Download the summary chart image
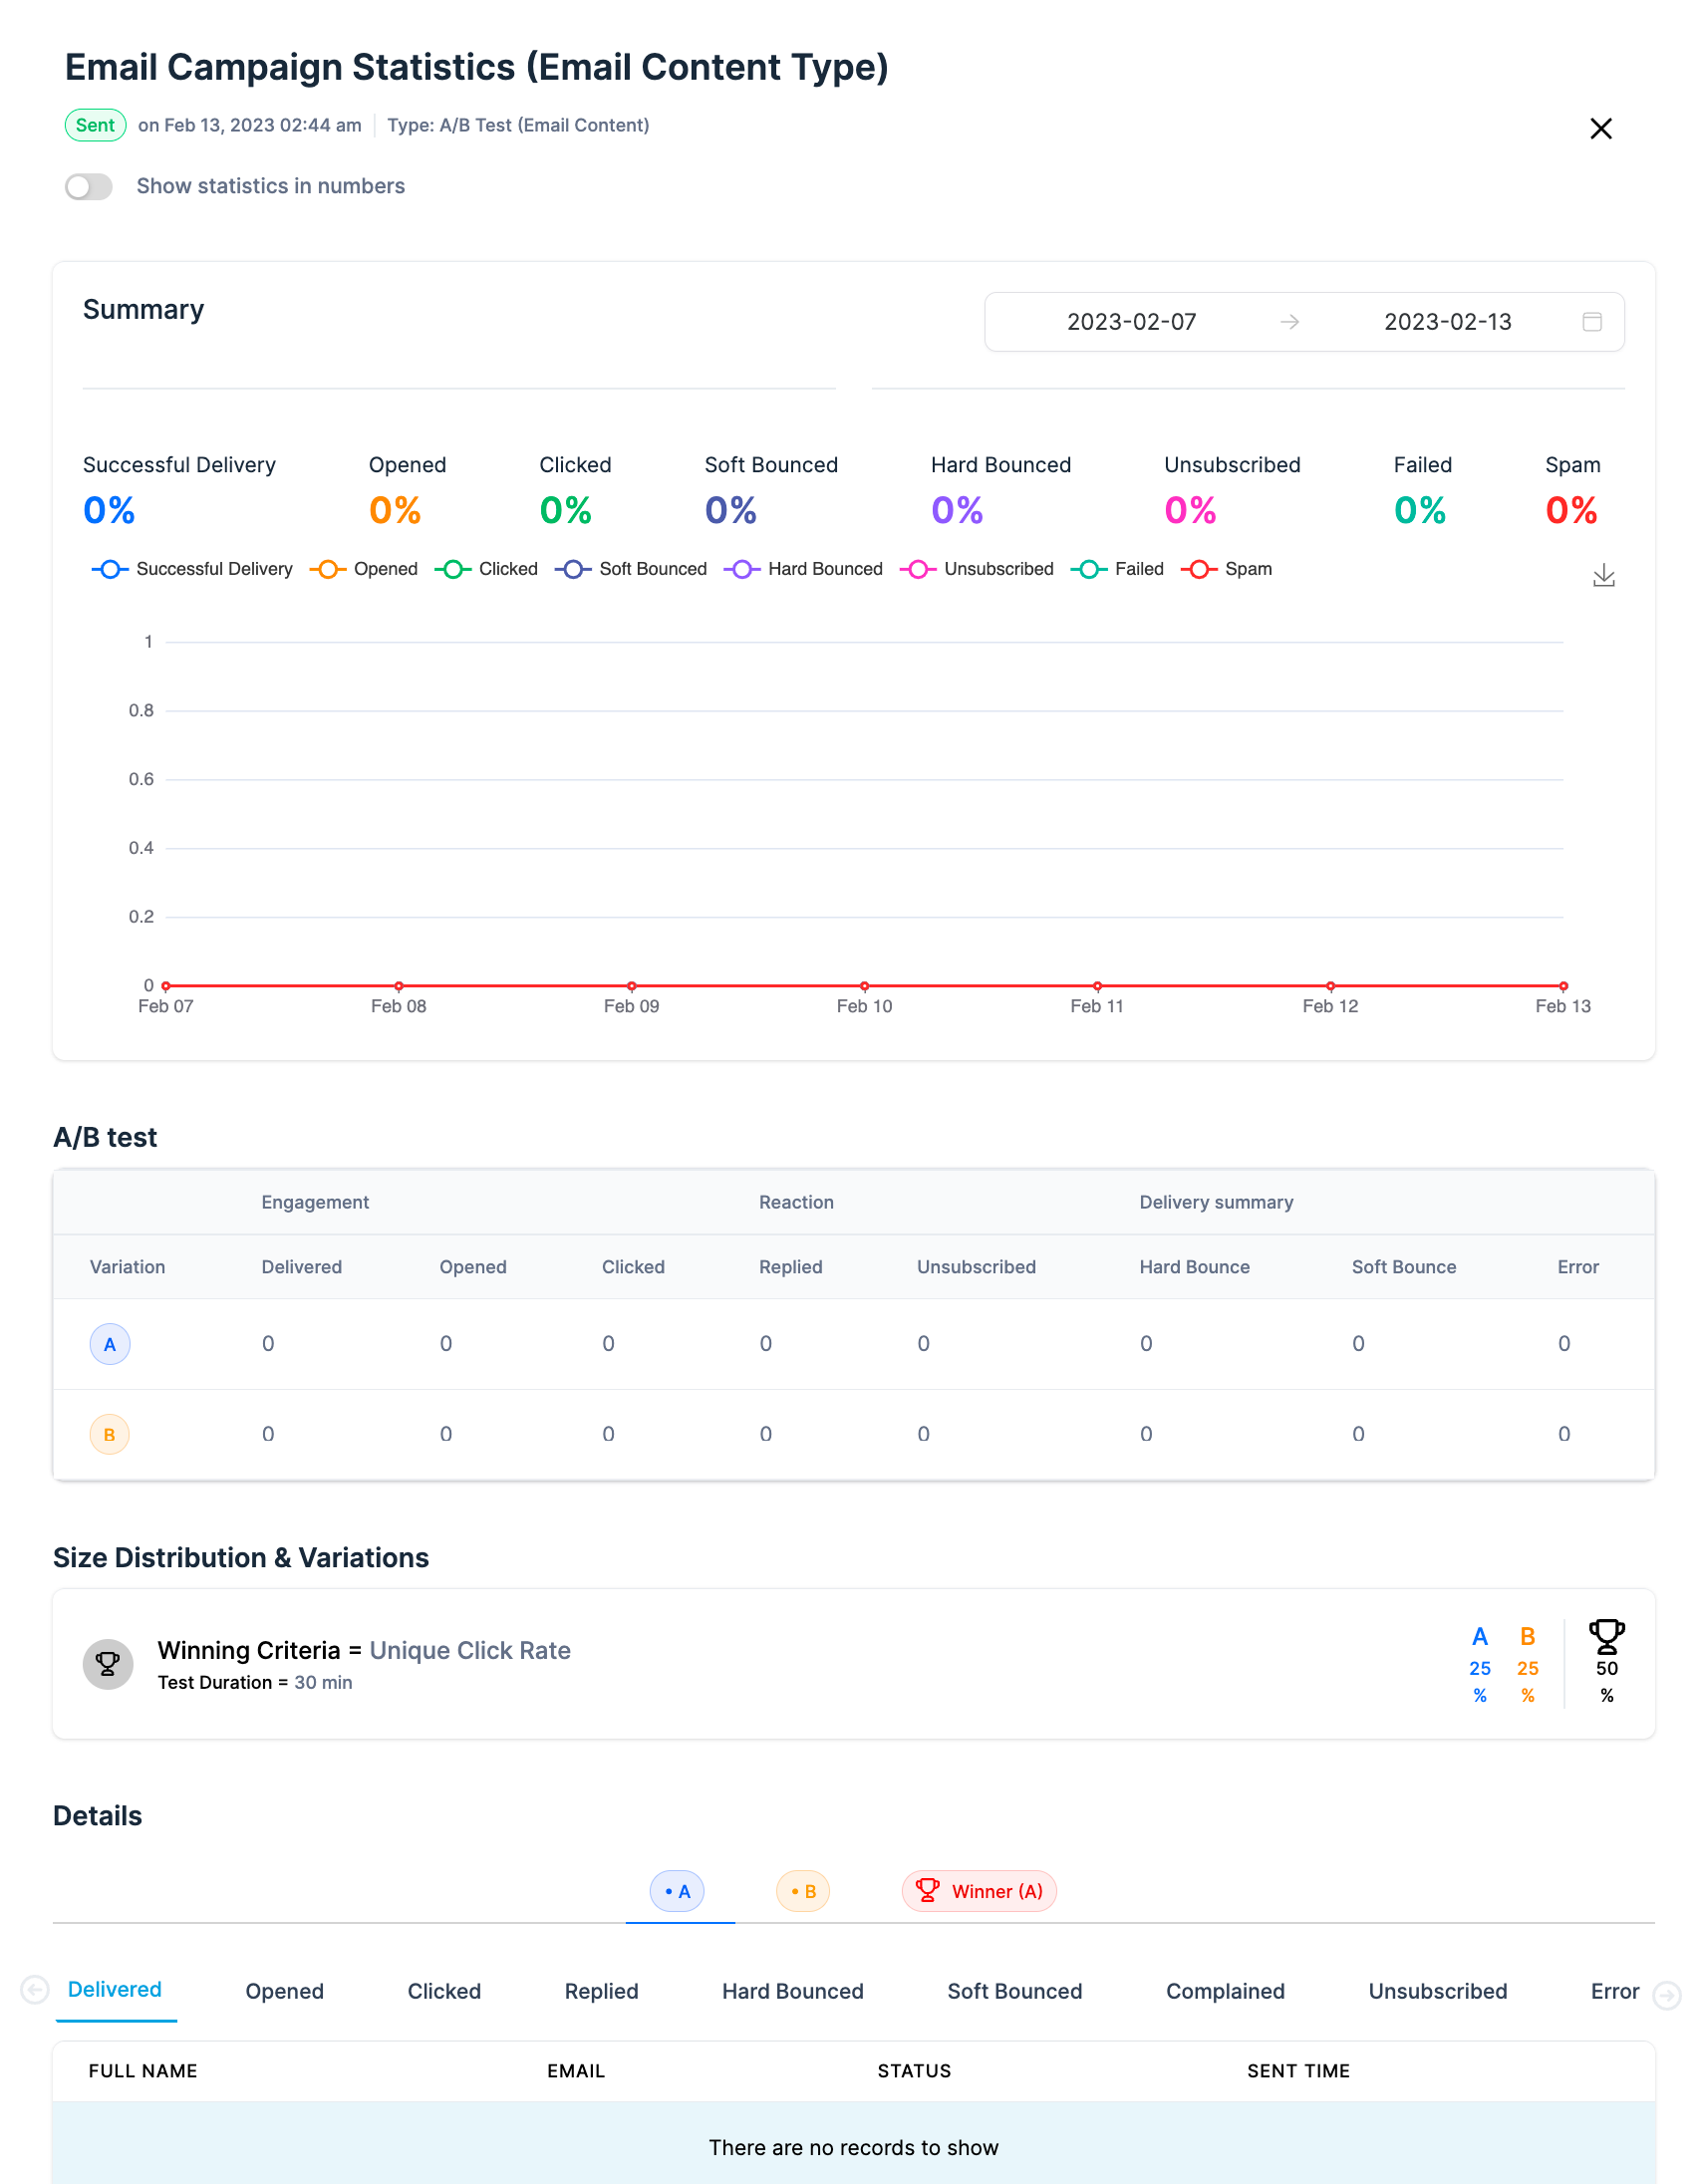Image resolution: width=1698 pixels, height=2184 pixels. [1603, 575]
